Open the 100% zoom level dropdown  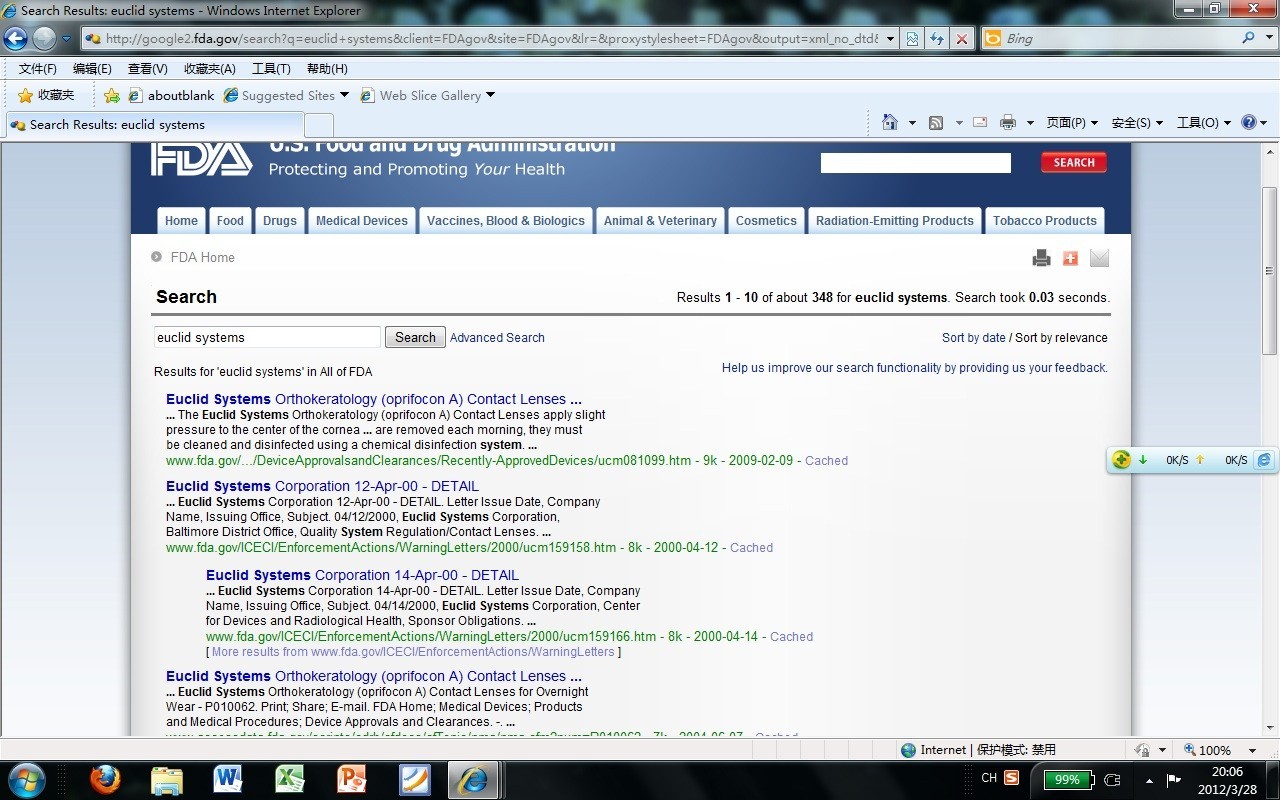(1252, 750)
